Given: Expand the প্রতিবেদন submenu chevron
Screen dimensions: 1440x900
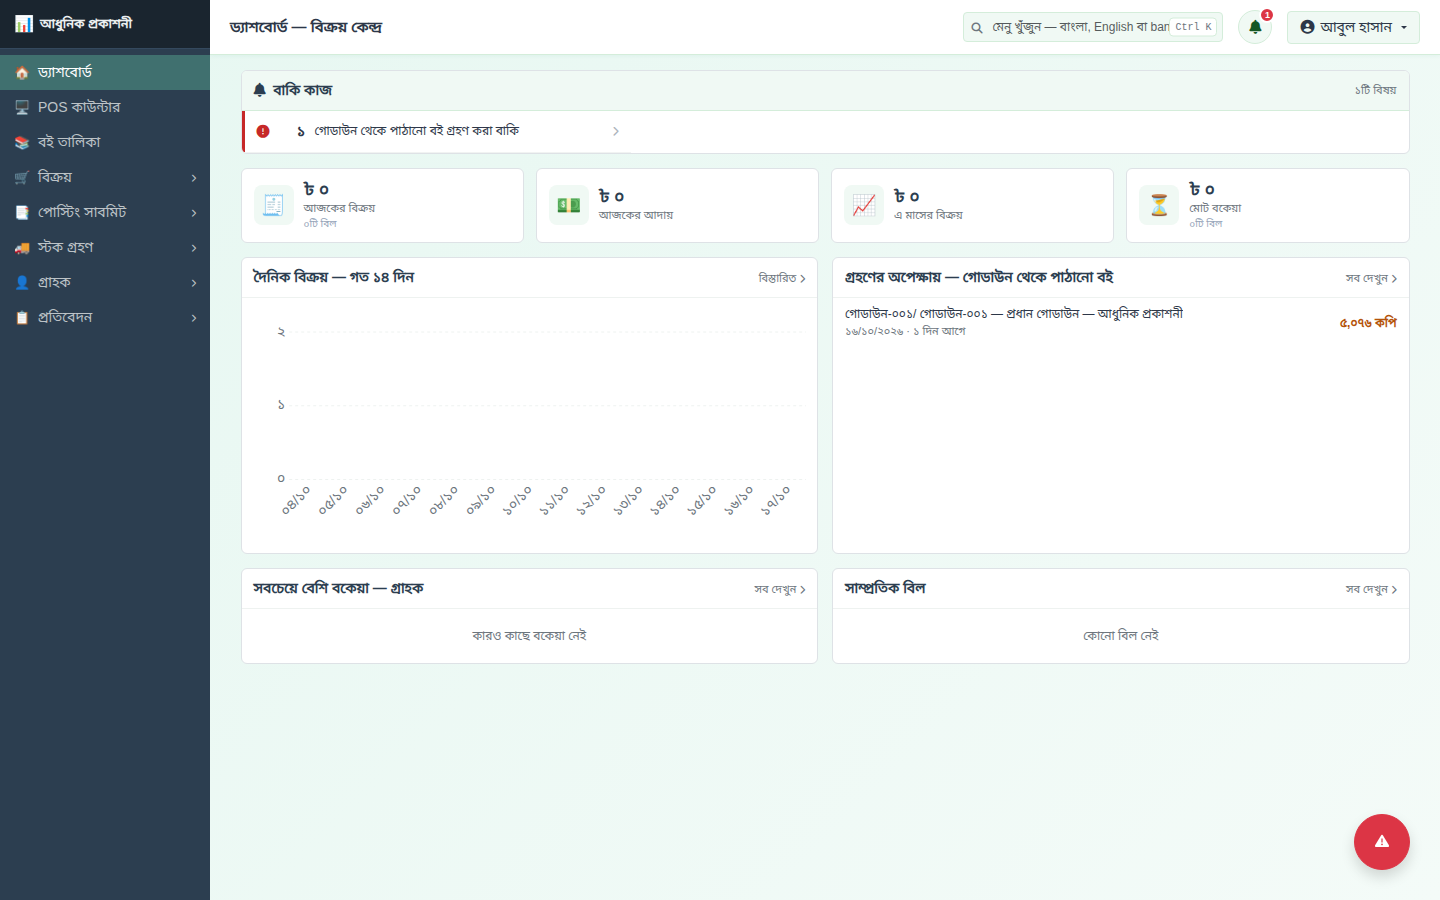Looking at the screenshot, I should [194, 318].
